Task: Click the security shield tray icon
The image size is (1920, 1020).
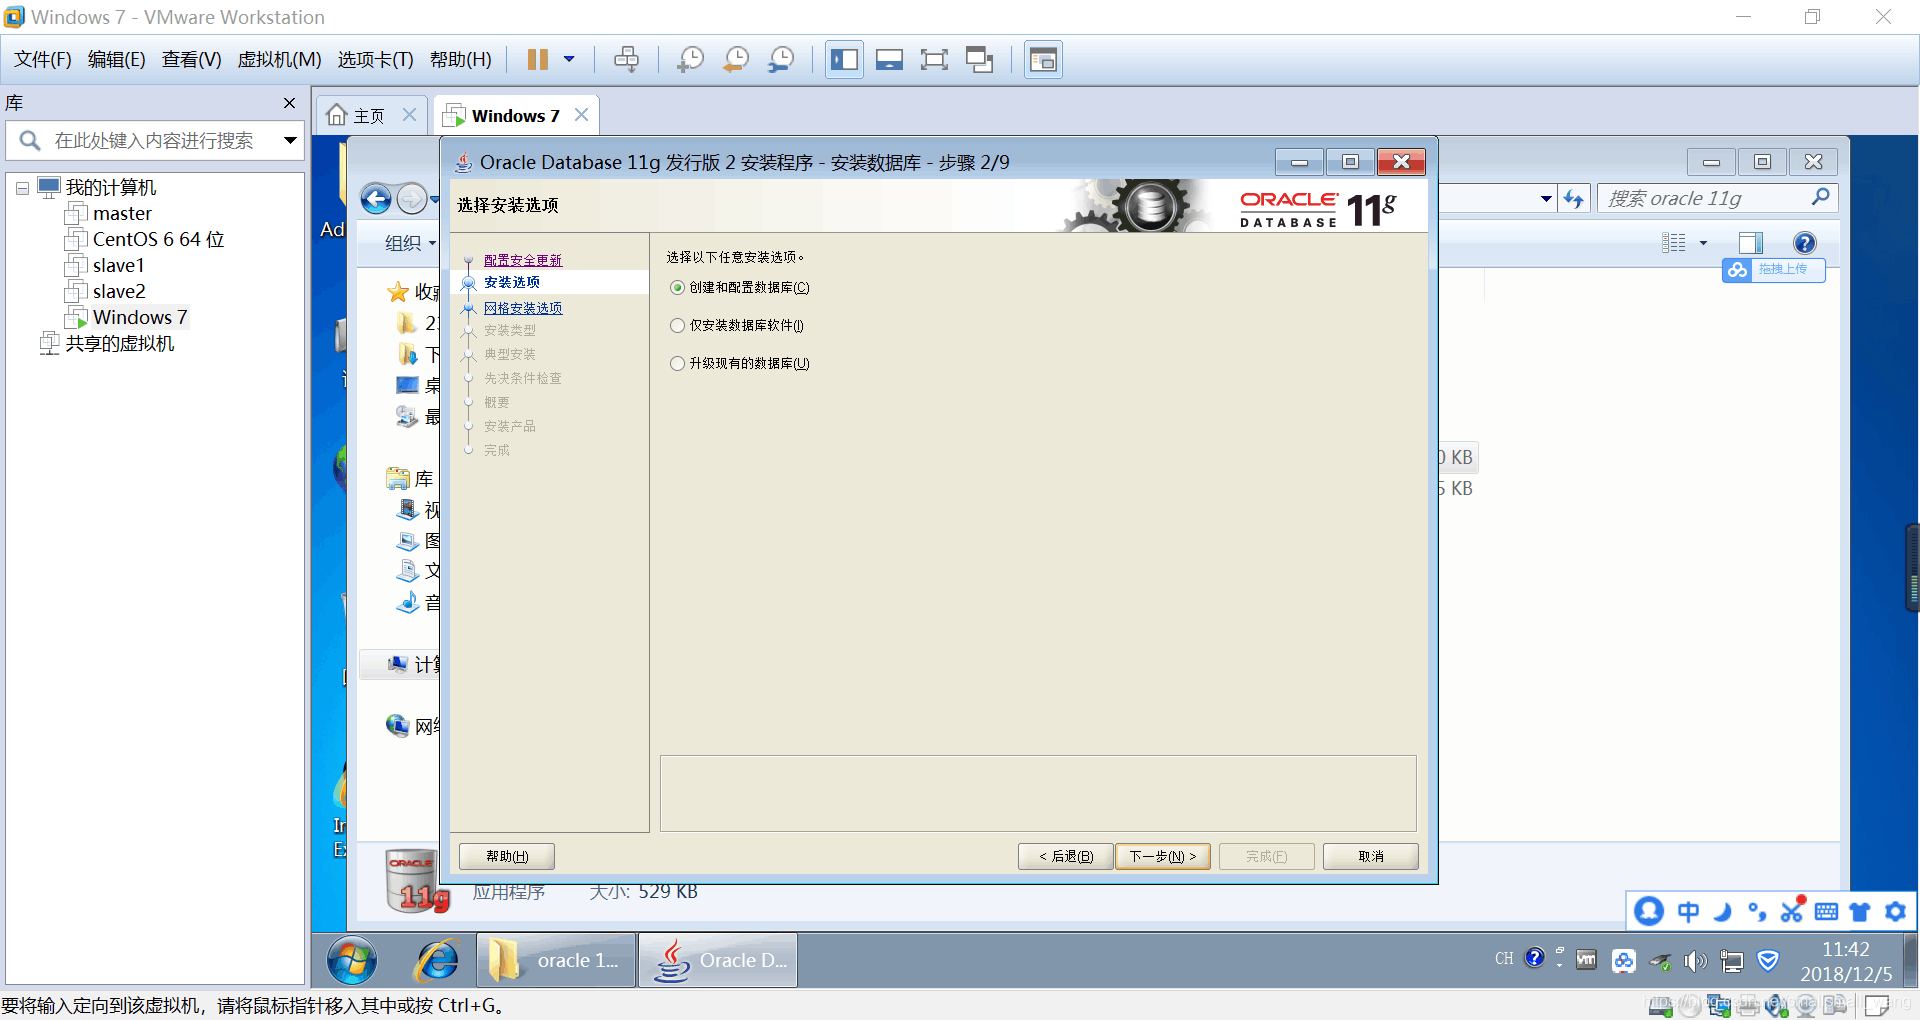Action: 1768,962
